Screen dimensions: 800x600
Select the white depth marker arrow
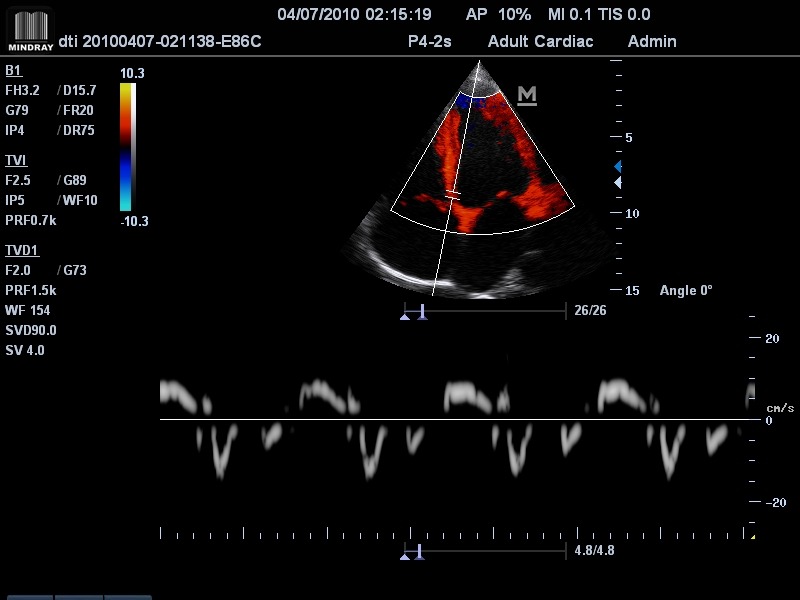(618, 183)
